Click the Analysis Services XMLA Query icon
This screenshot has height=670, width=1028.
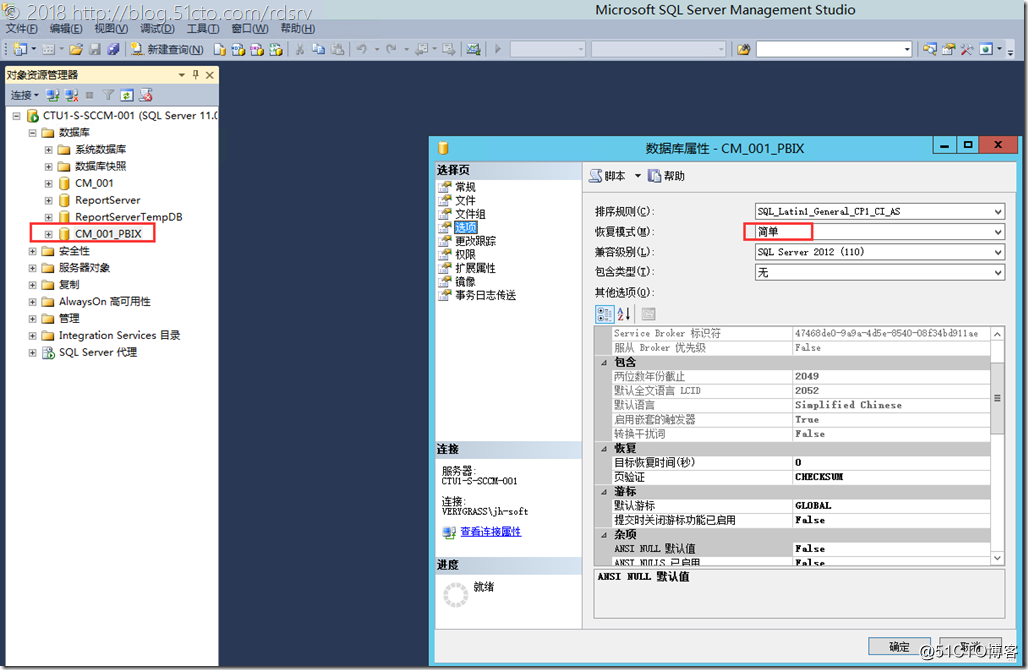point(276,49)
